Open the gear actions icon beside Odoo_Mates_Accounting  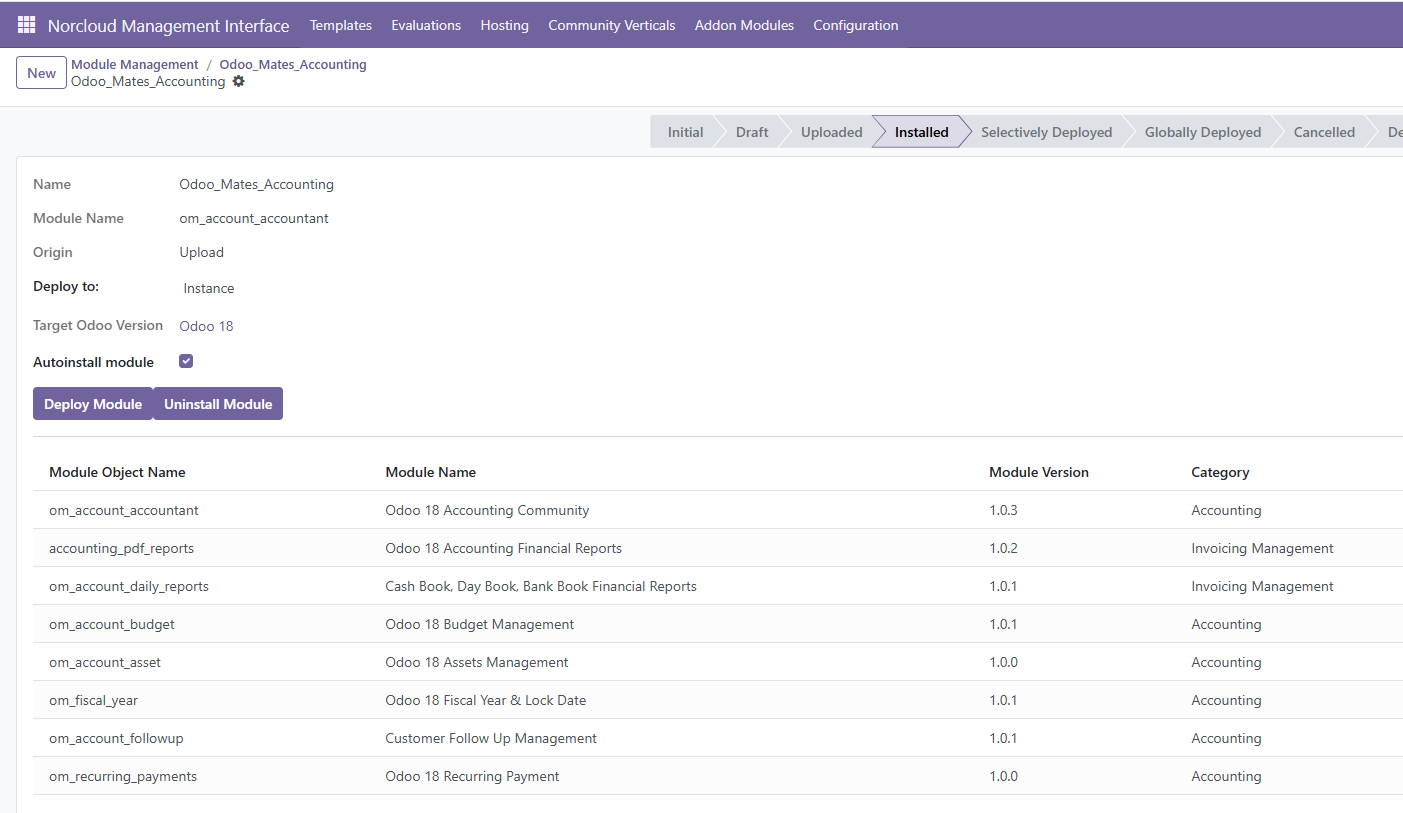238,82
